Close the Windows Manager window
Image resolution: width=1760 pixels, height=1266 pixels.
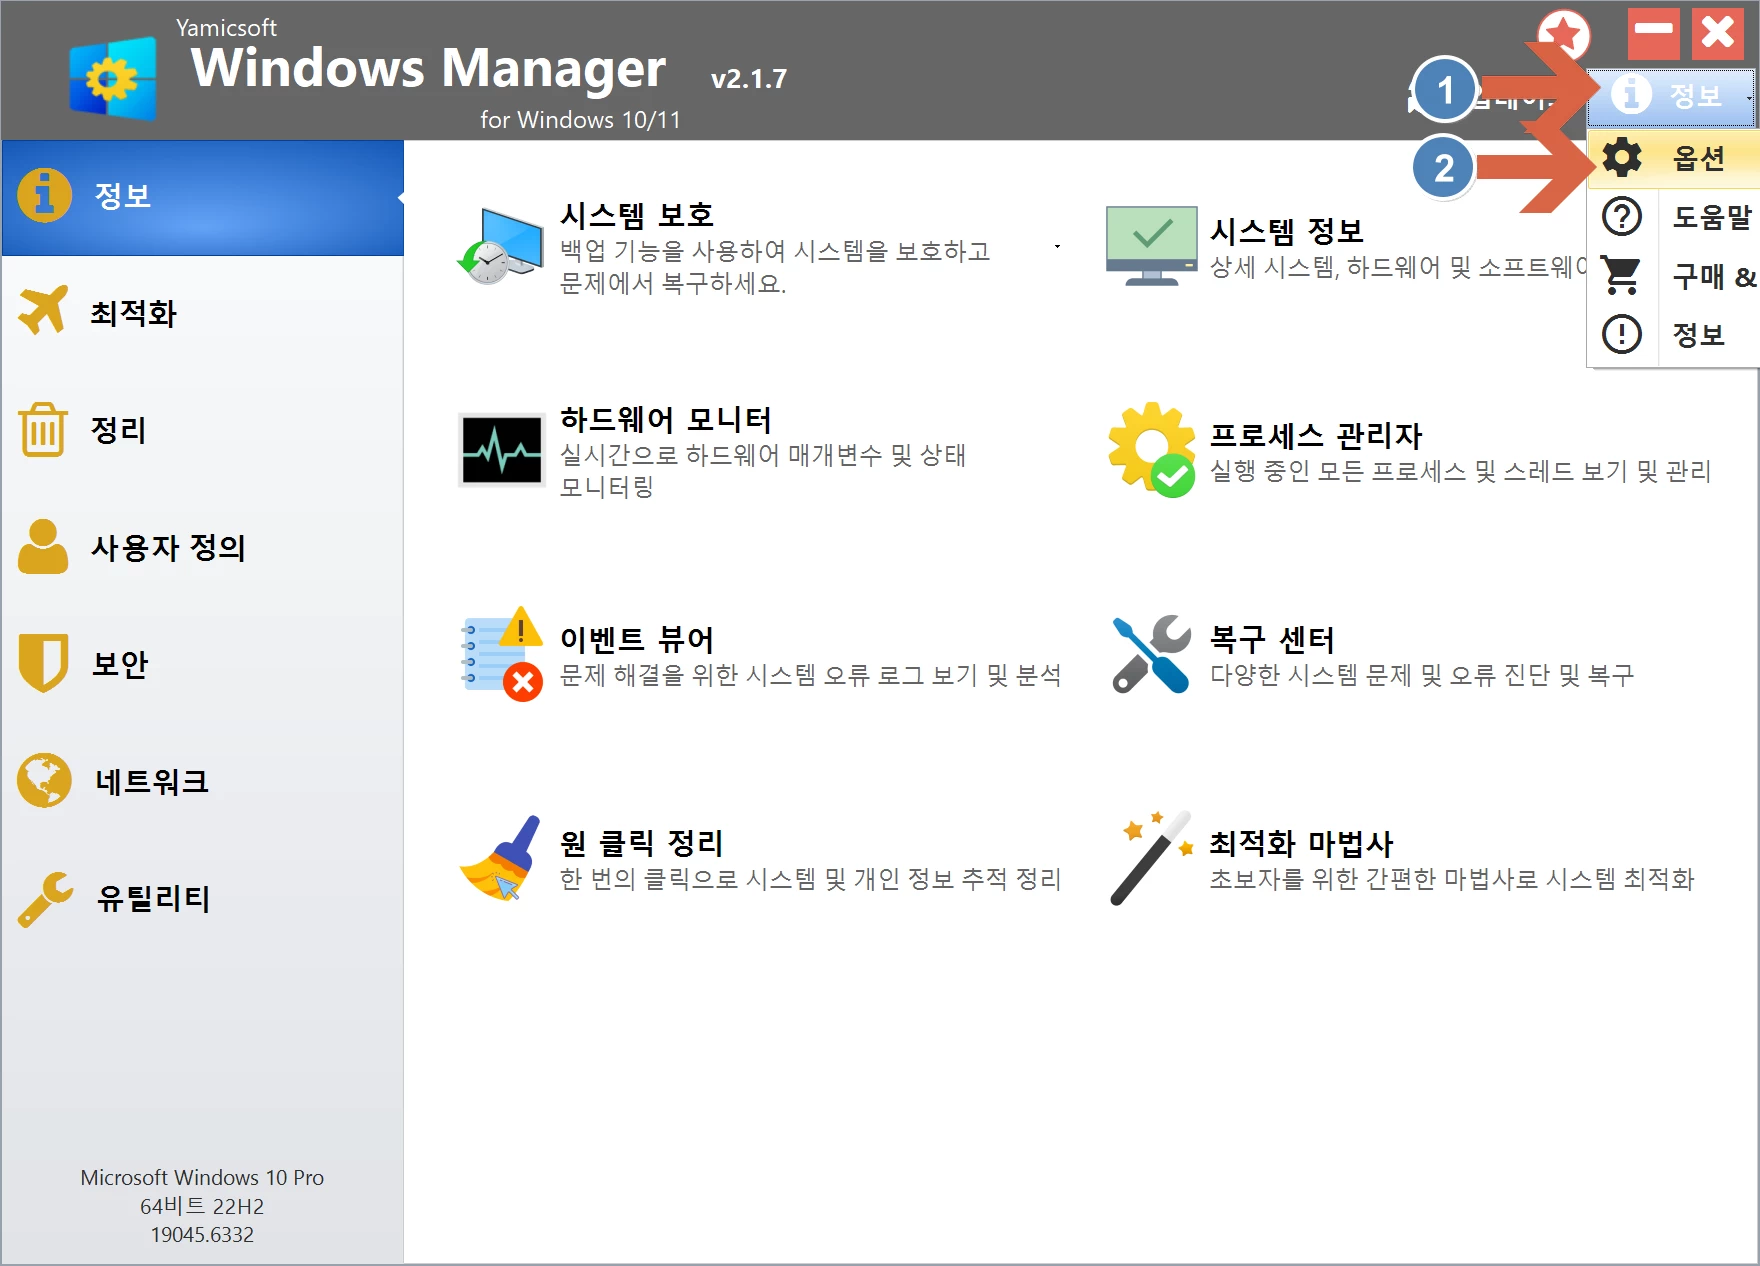pos(1718,34)
